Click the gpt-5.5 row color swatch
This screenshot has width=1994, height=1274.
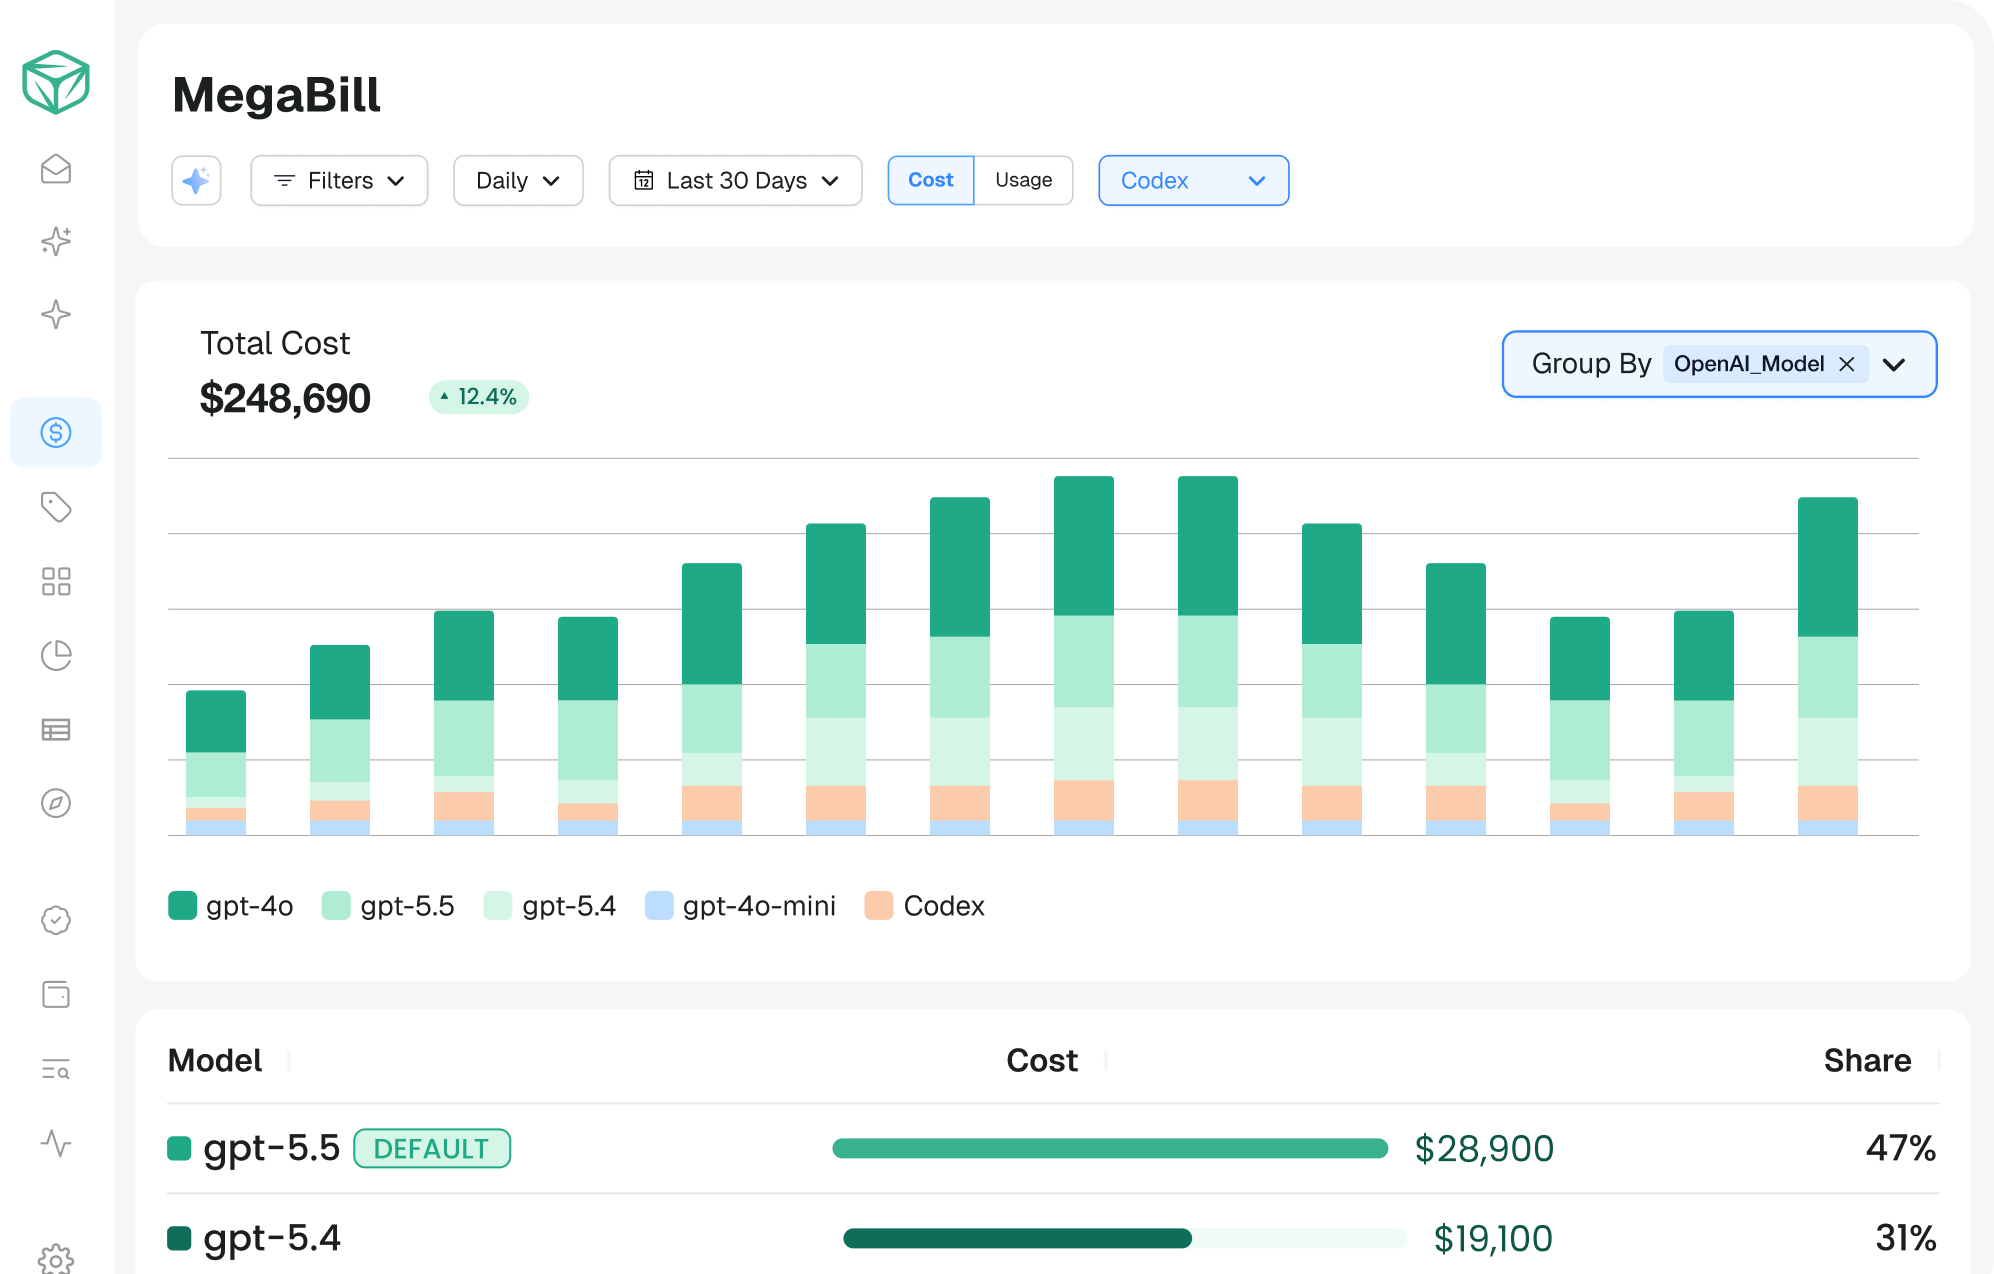coord(179,1149)
